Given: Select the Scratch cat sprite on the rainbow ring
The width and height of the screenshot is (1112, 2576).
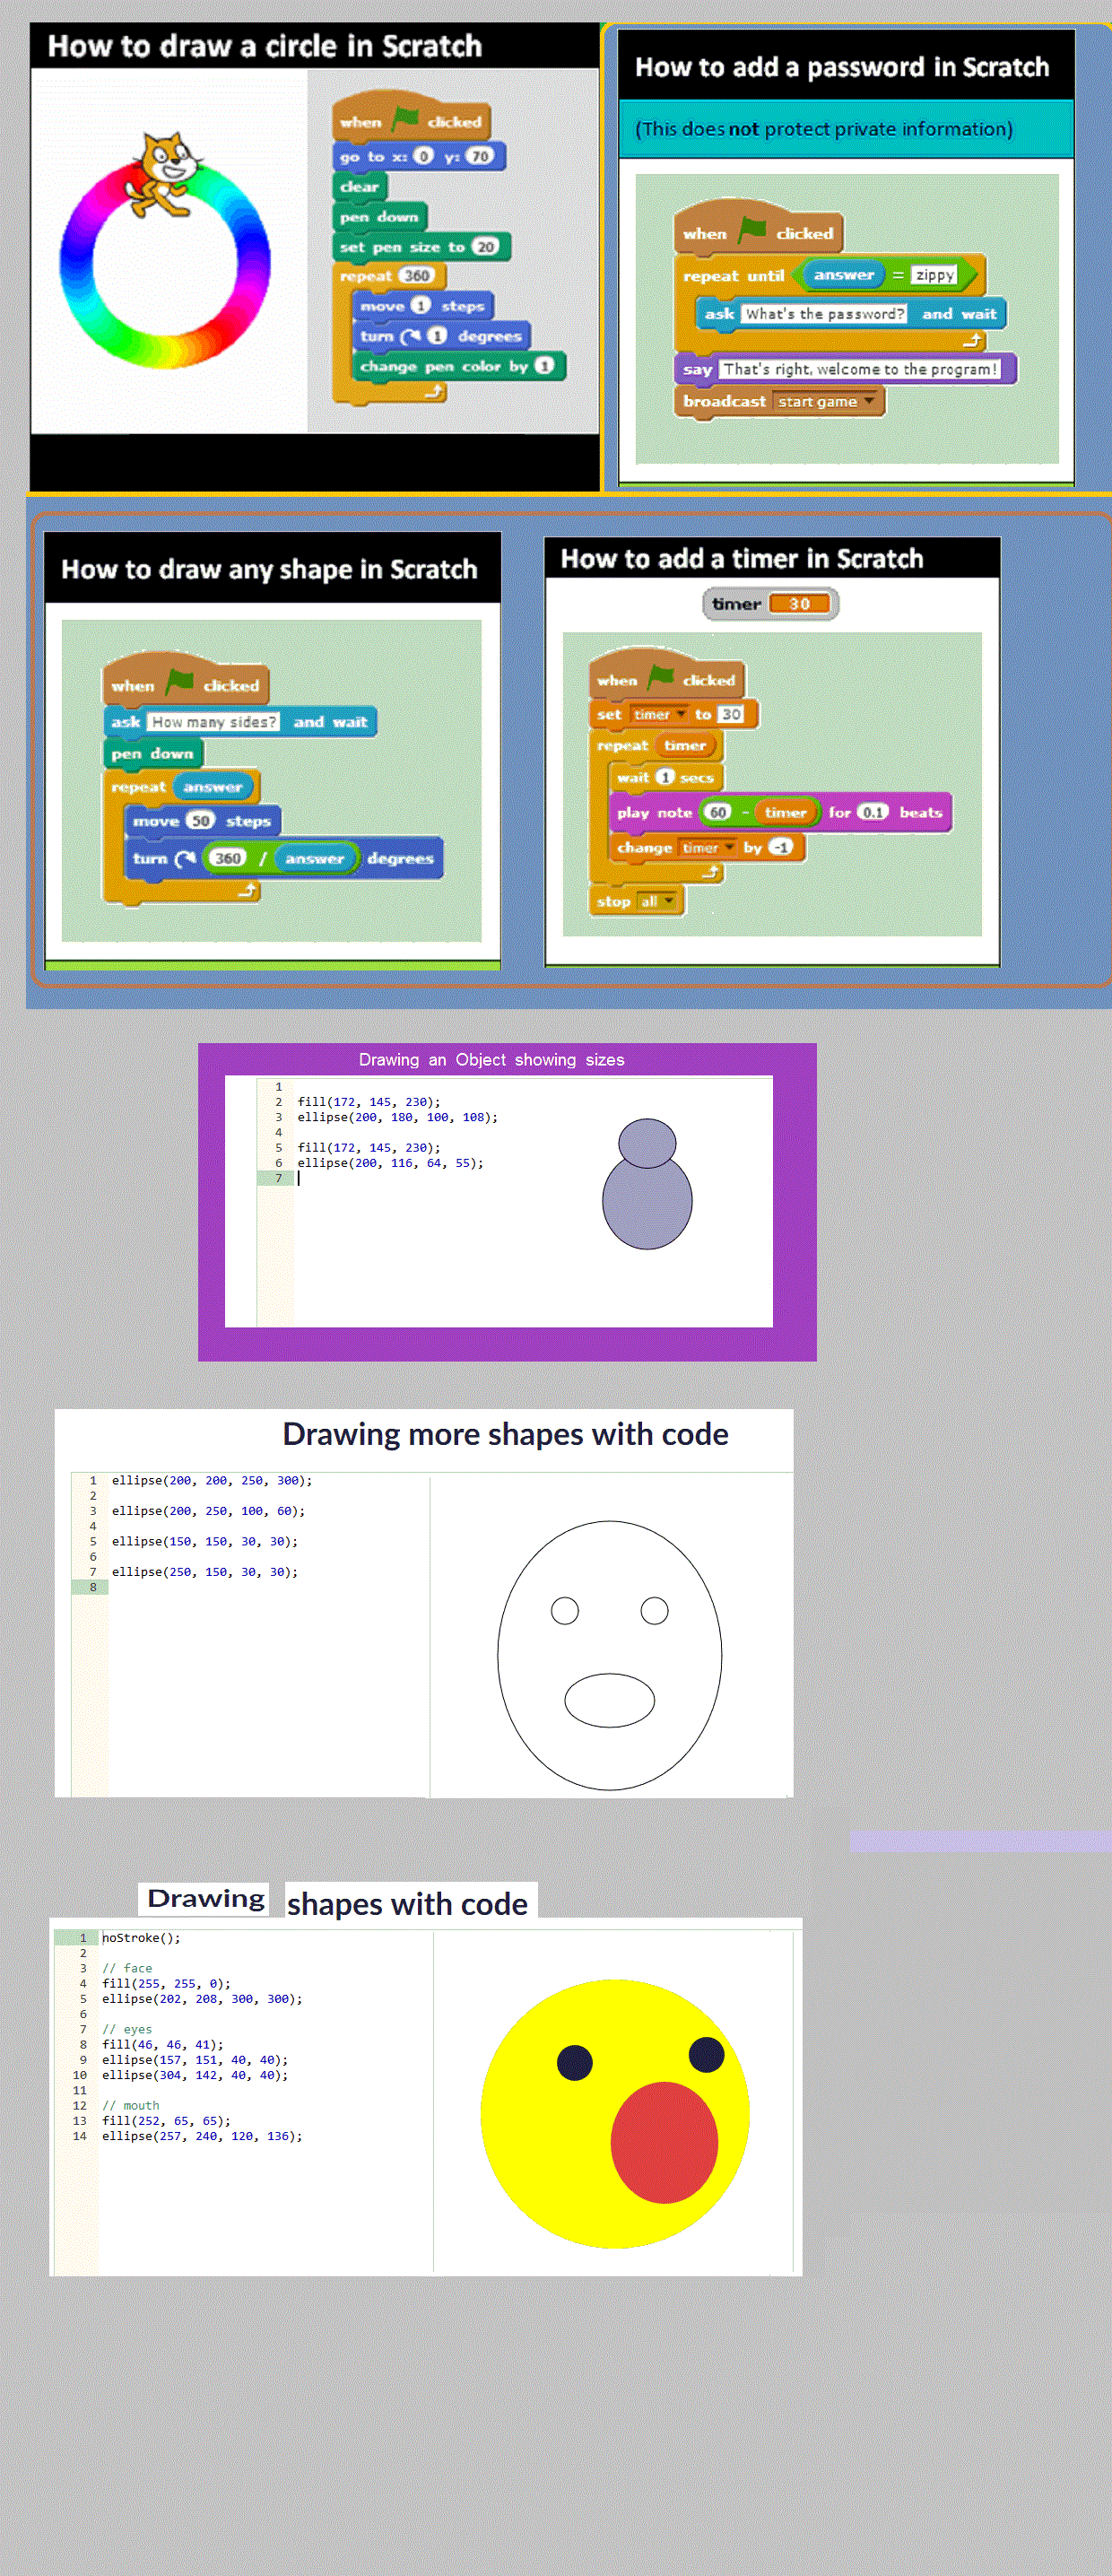Looking at the screenshot, I should pyautogui.click(x=164, y=174).
